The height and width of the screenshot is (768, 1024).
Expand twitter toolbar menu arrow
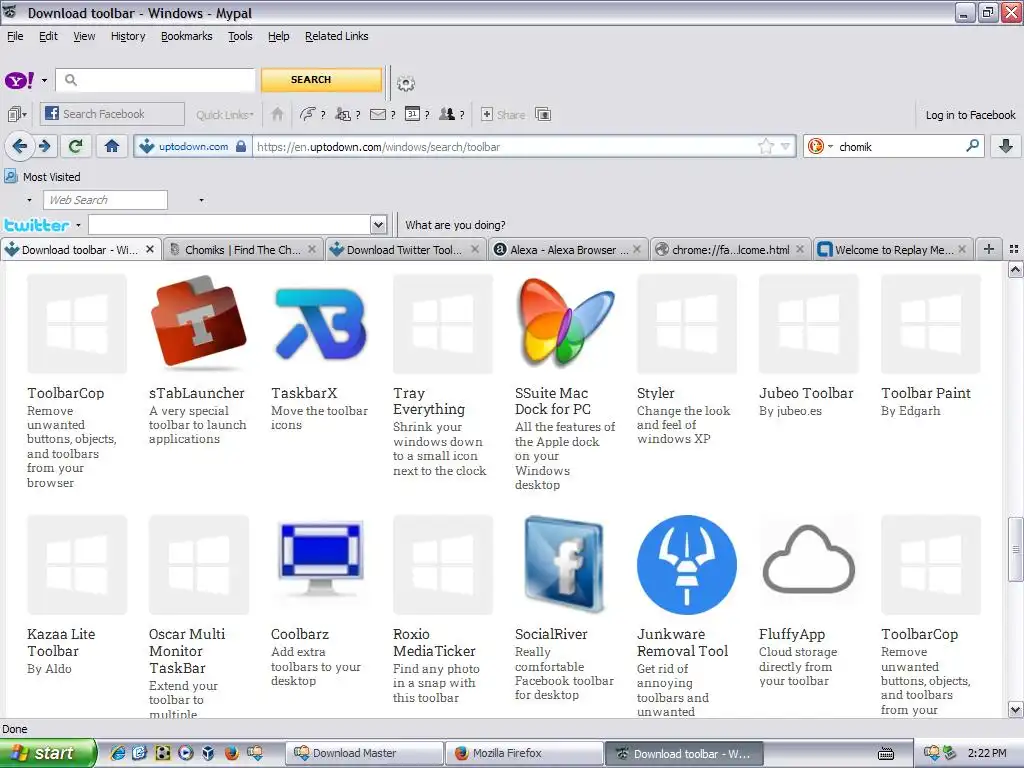click(x=78, y=225)
